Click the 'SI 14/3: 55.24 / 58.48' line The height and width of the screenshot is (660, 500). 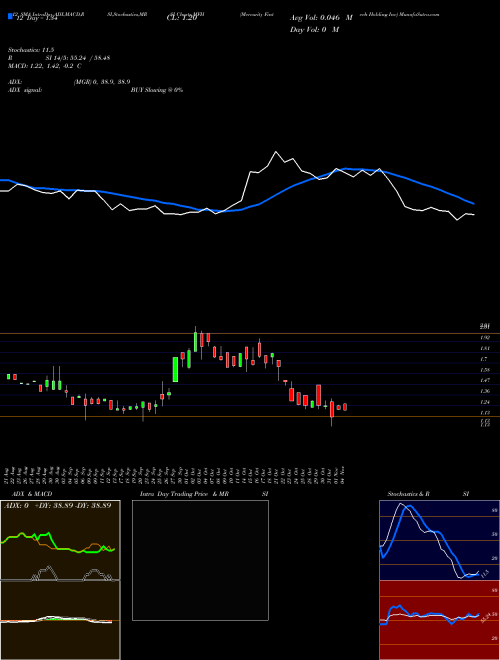[78, 58]
